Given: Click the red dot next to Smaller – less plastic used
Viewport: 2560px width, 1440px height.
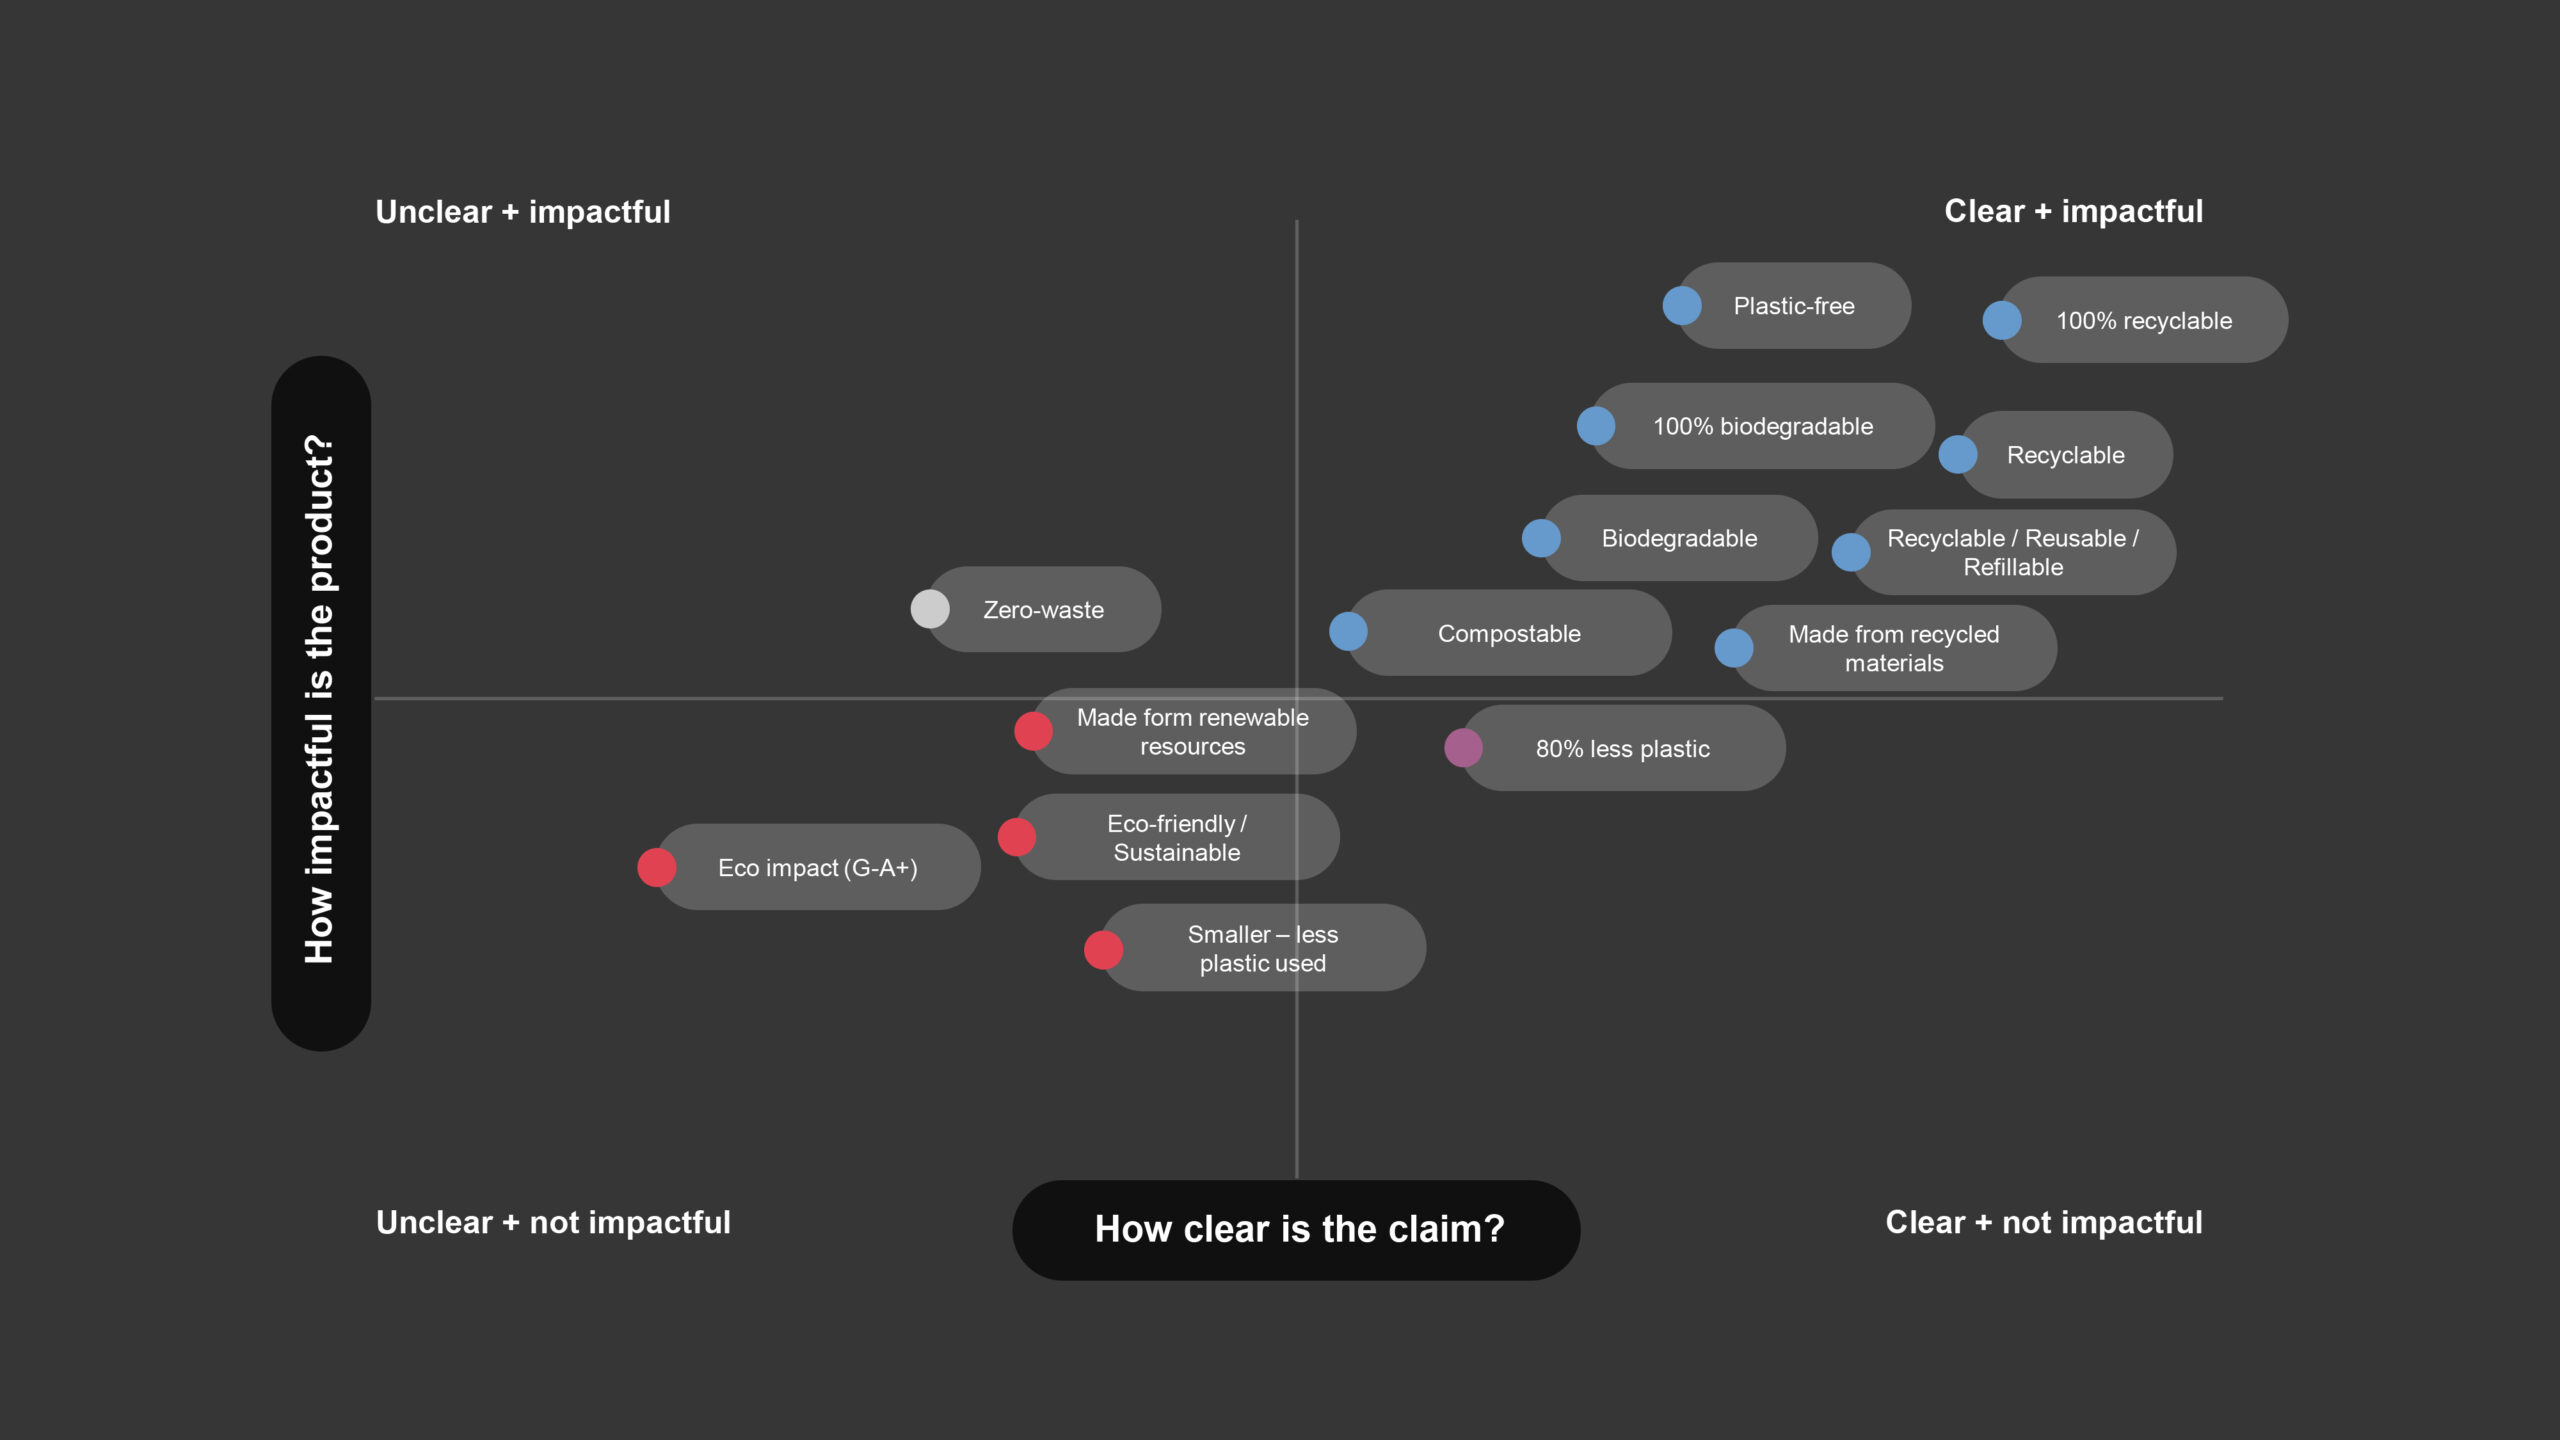Looking at the screenshot, I should [x=1104, y=949].
